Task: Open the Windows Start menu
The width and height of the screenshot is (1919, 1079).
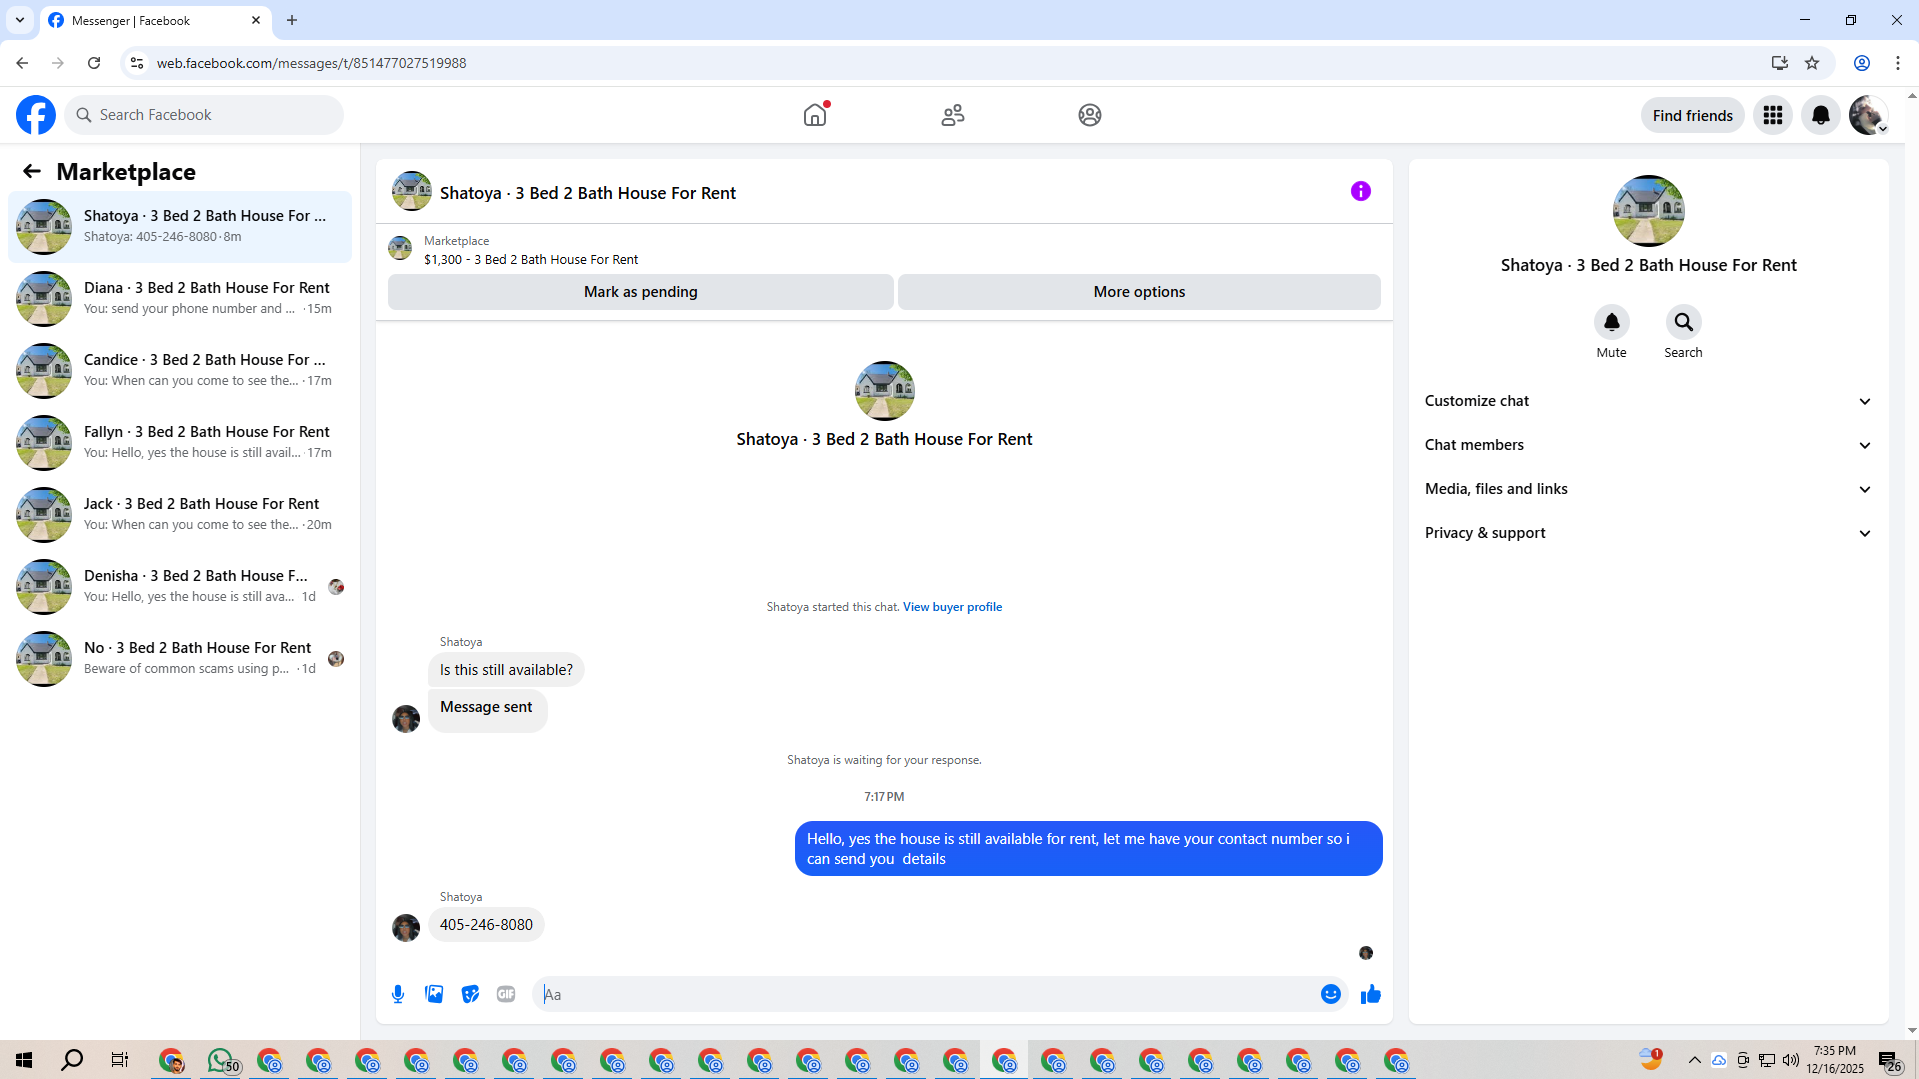Action: coord(24,1060)
